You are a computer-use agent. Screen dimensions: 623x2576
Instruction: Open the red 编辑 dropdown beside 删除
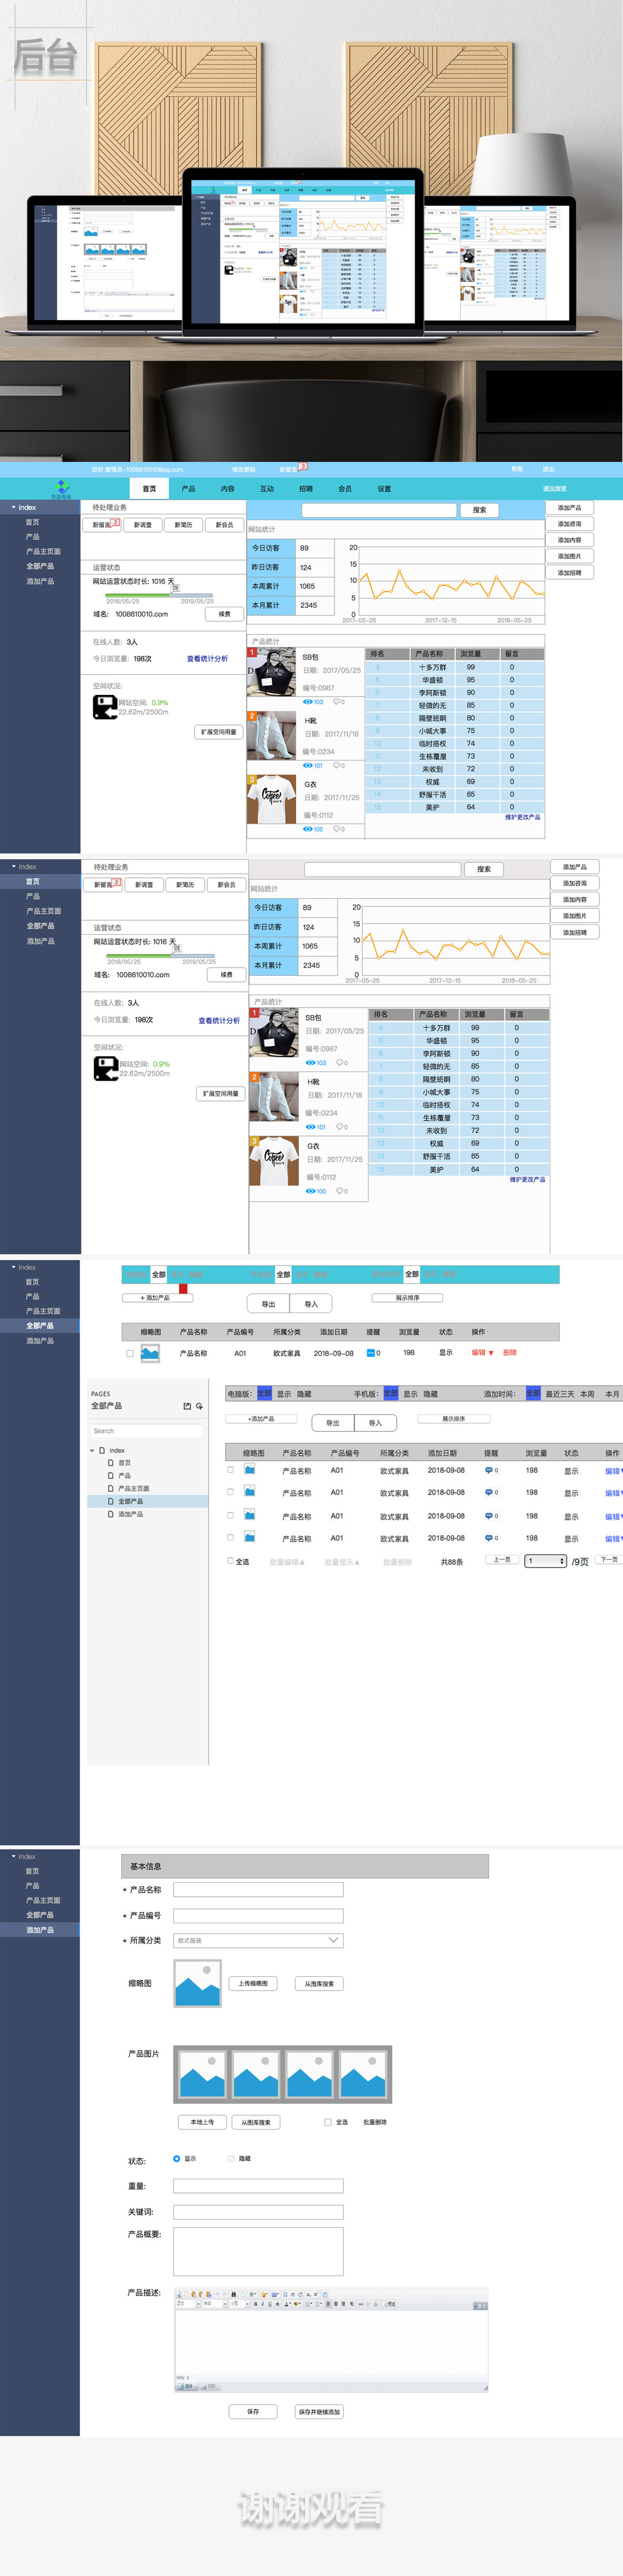click(x=483, y=1353)
